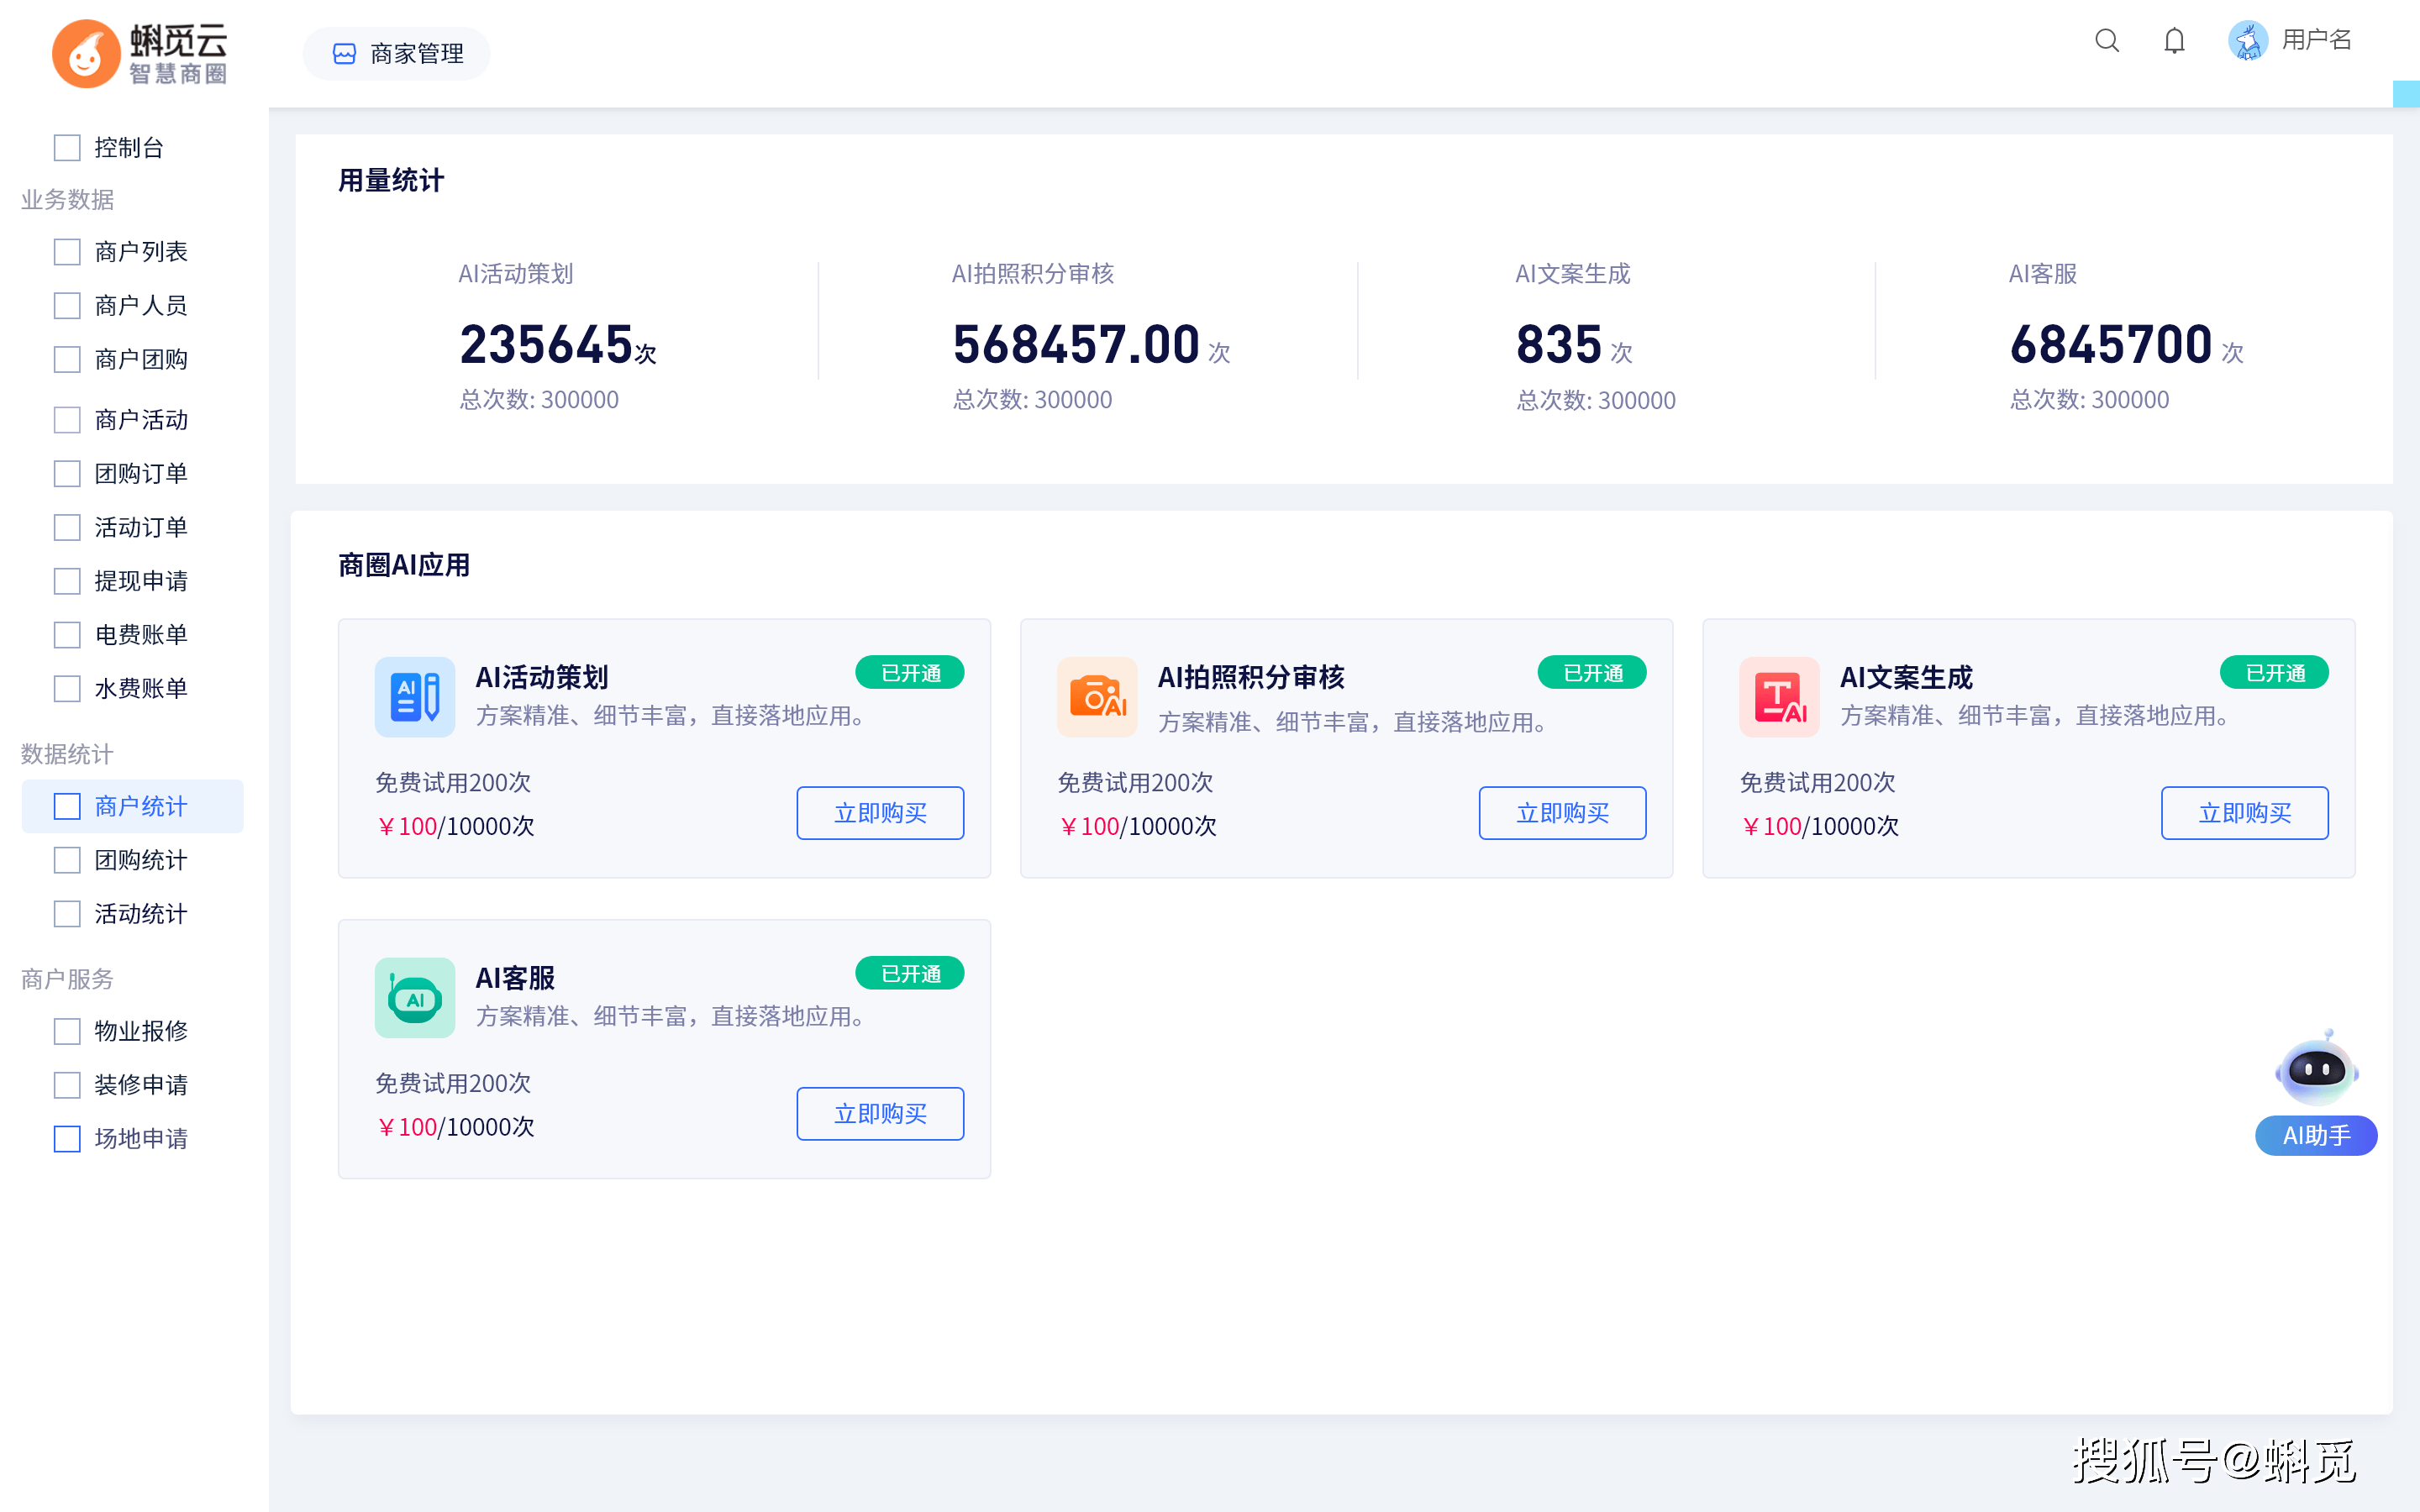Open the AI助手 robot mascot
Image resolution: width=2420 pixels, height=1512 pixels.
[x=2316, y=1069]
